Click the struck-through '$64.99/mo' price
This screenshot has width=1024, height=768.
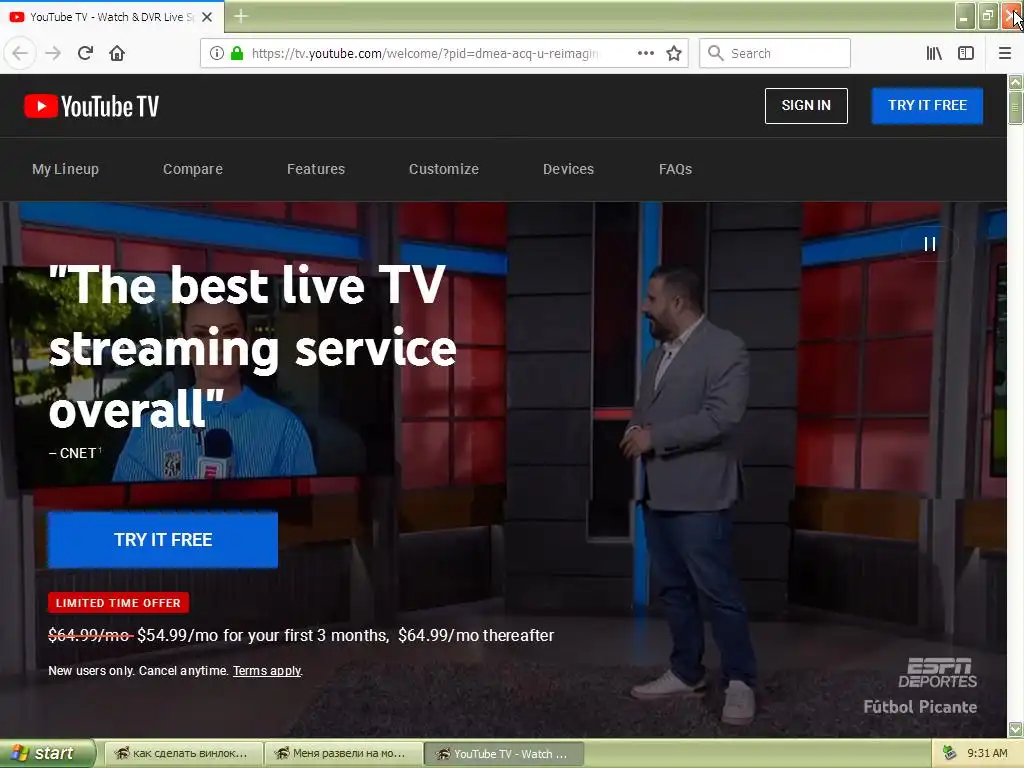pyautogui.click(x=89, y=635)
